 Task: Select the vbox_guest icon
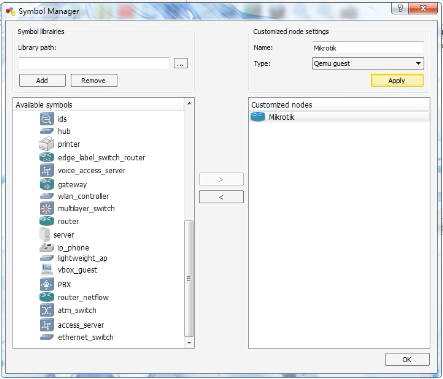click(x=47, y=270)
